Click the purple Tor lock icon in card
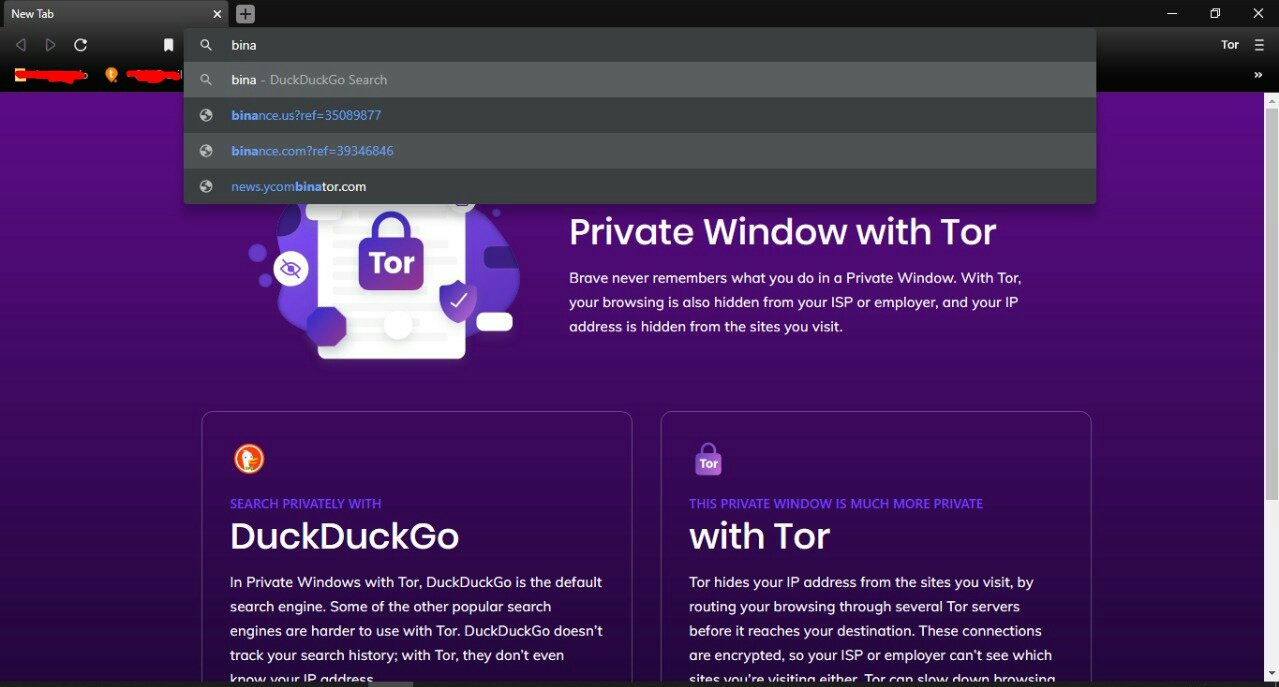This screenshot has height=687, width=1279. 708,459
